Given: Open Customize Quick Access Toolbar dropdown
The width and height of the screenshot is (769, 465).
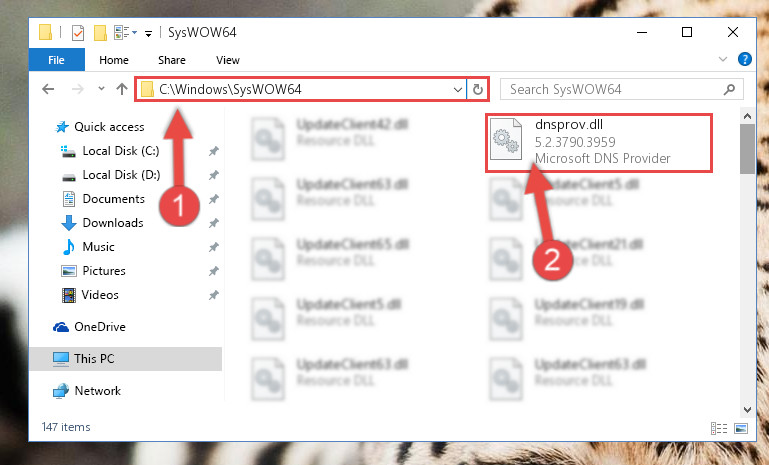Looking at the screenshot, I should click(148, 33).
